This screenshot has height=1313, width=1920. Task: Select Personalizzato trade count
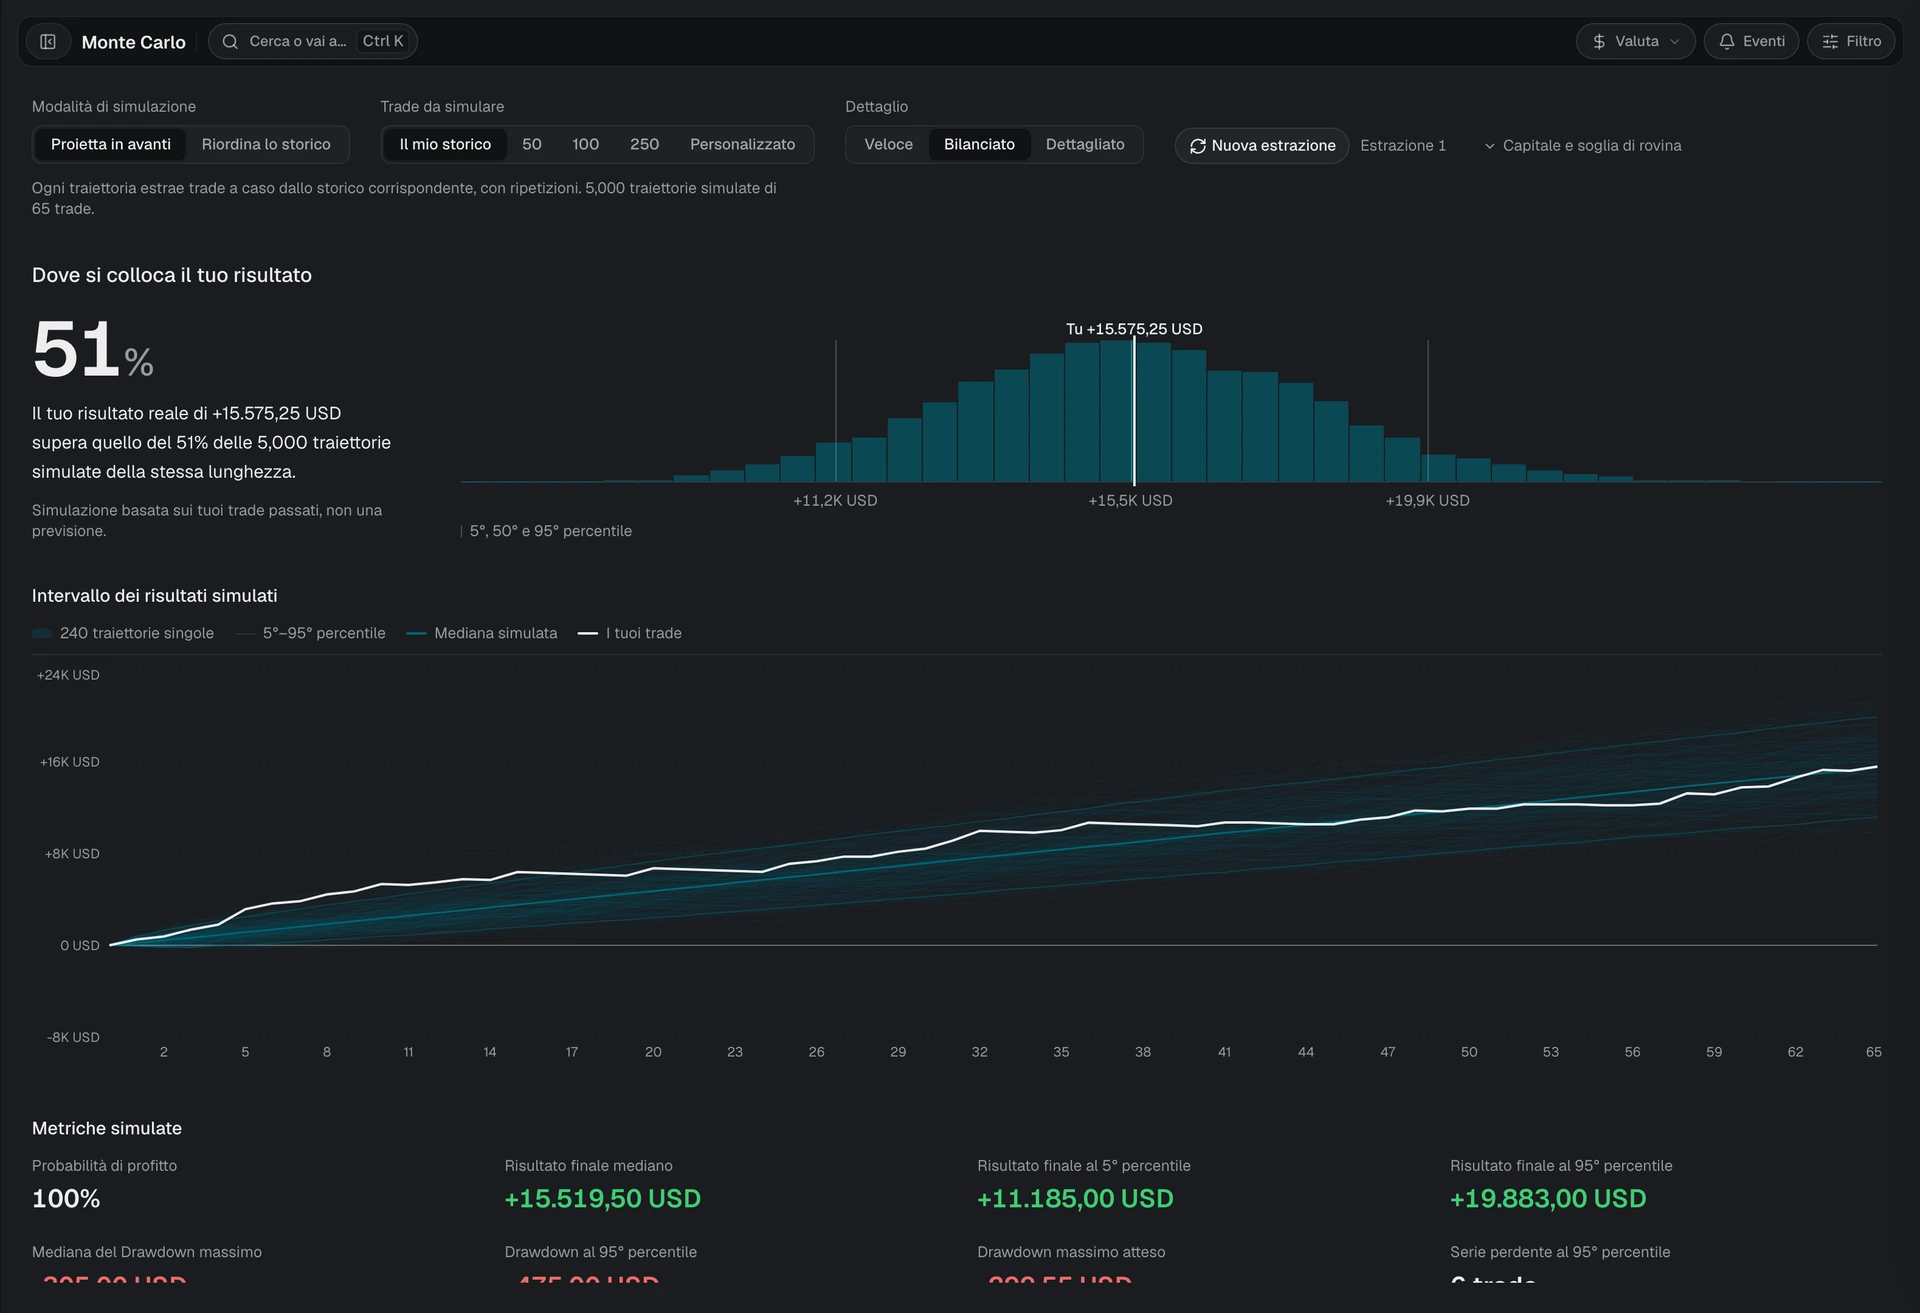click(743, 145)
